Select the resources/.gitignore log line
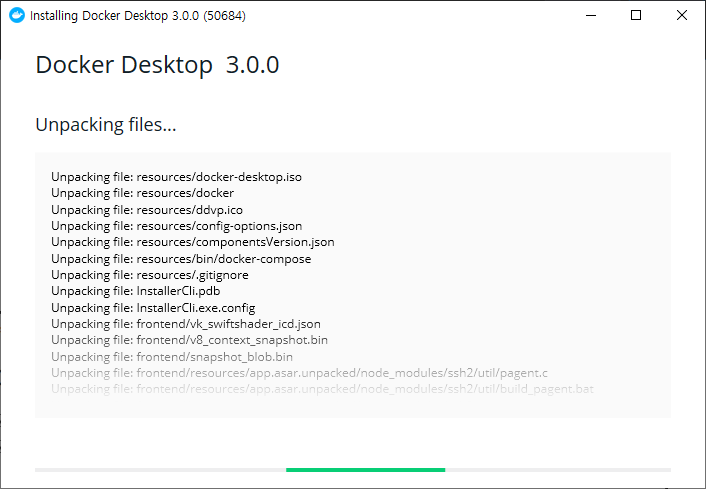Image resolution: width=706 pixels, height=489 pixels. point(149,275)
